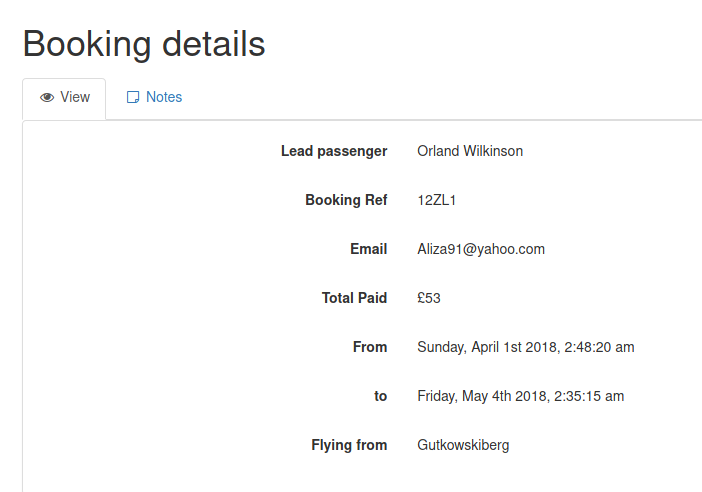Screen dimensions: 702x492
Task: Click the booking reference 12ZL1
Action: point(437,200)
